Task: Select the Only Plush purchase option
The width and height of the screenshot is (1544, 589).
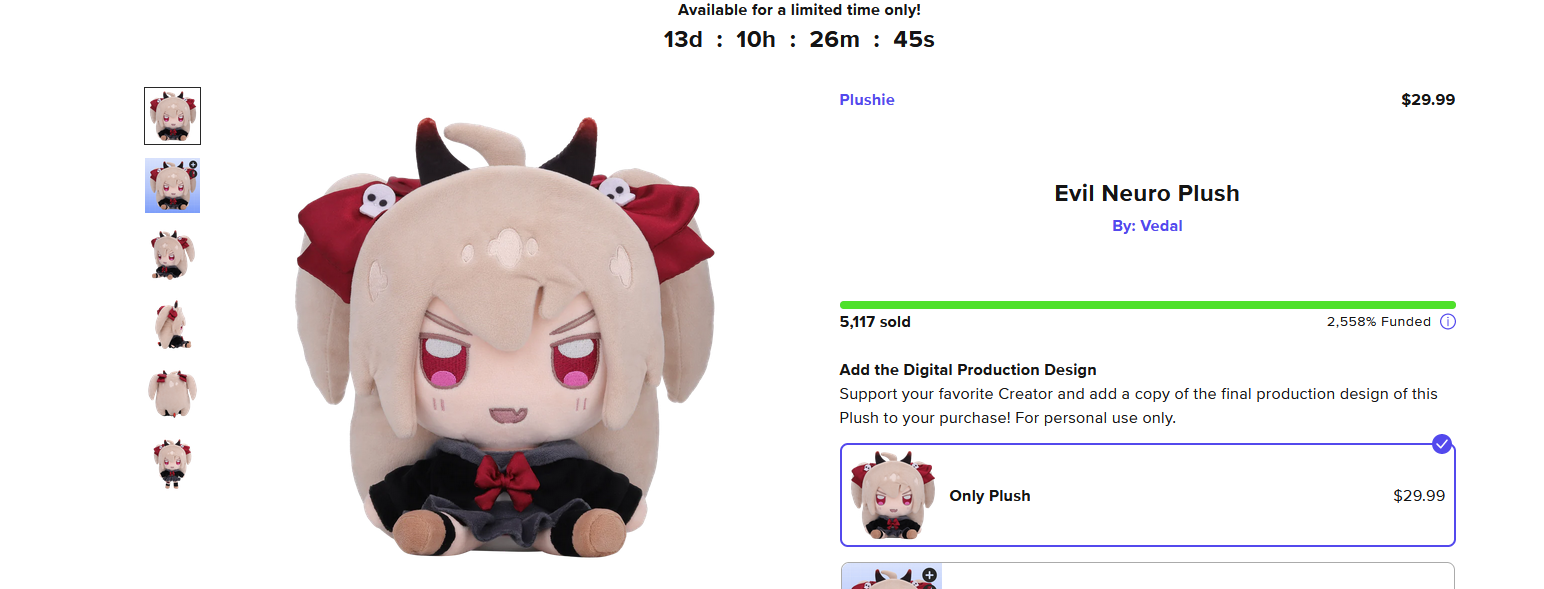Action: [x=1147, y=495]
